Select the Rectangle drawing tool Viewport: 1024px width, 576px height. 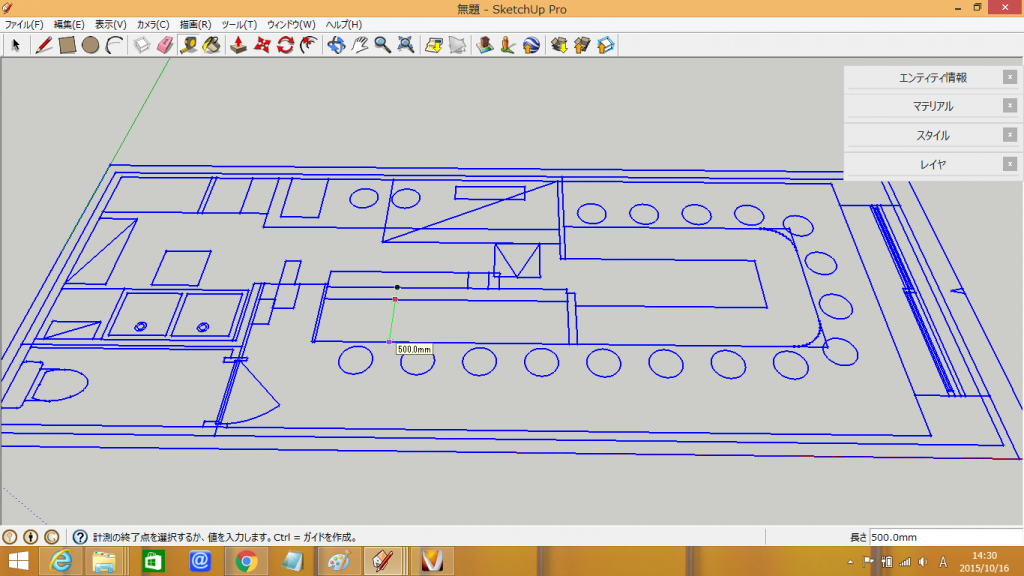[x=67, y=45]
